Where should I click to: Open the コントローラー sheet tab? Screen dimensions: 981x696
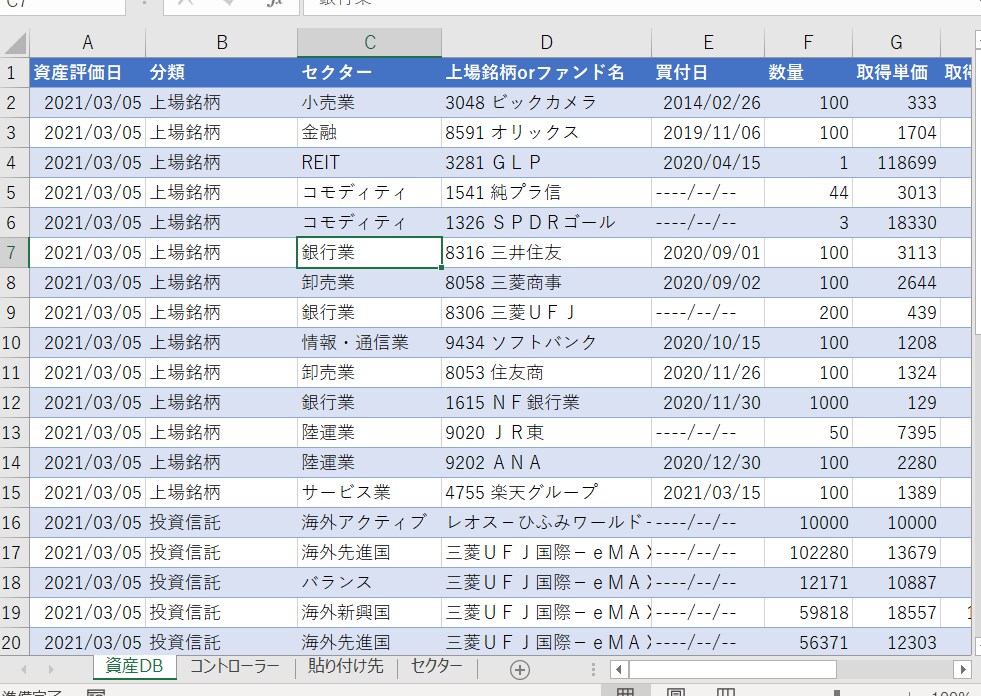pos(235,666)
